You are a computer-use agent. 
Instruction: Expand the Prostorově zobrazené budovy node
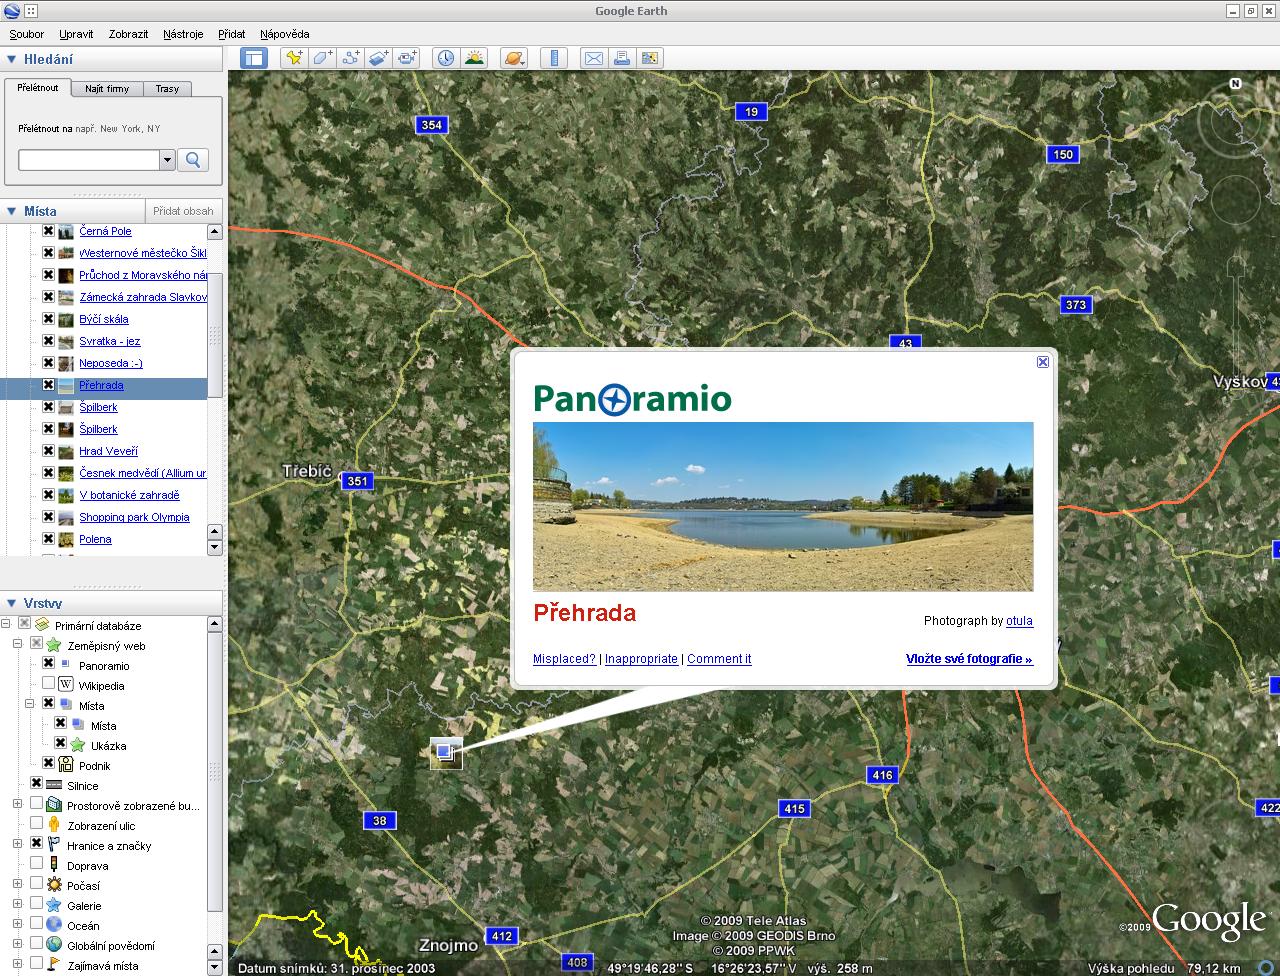17,804
